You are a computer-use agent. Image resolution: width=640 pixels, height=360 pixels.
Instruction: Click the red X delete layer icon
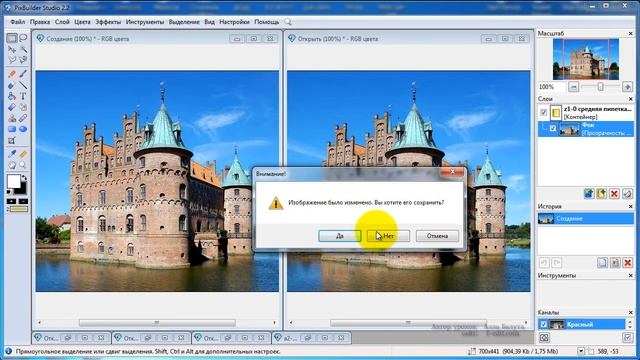[614, 193]
